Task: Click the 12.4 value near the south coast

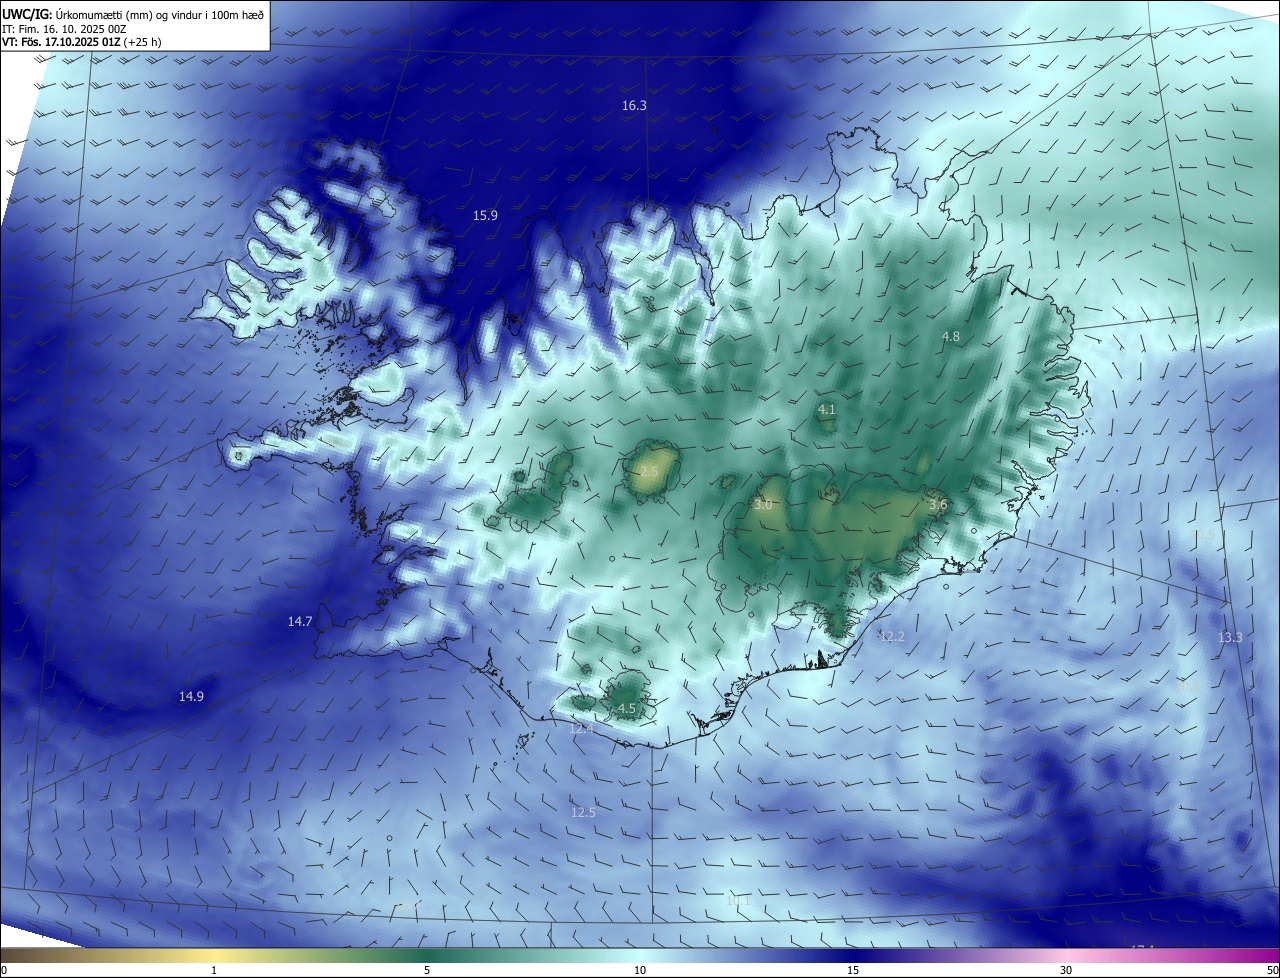Action: 581,729
